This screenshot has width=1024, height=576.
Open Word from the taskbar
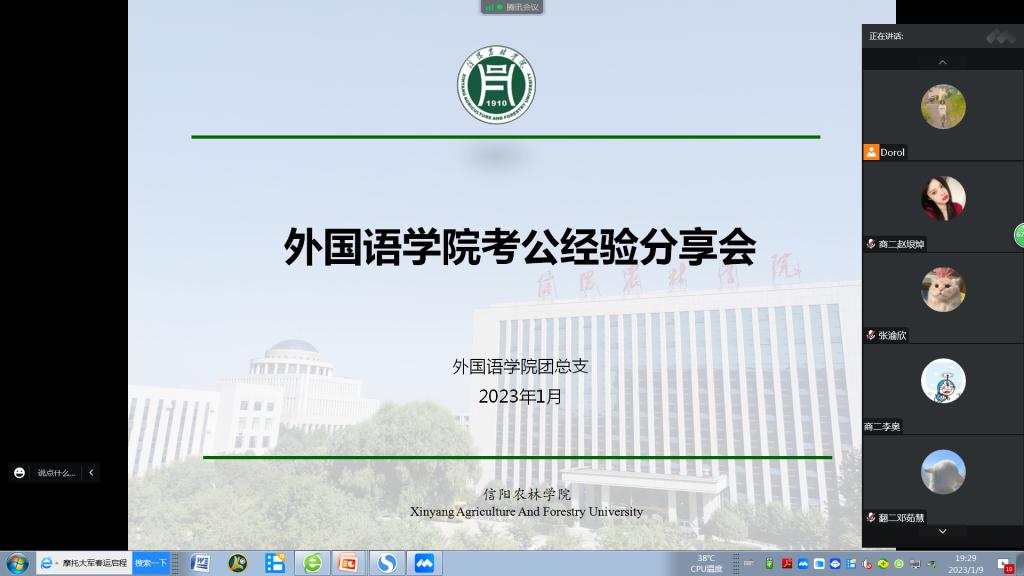click(x=200, y=563)
